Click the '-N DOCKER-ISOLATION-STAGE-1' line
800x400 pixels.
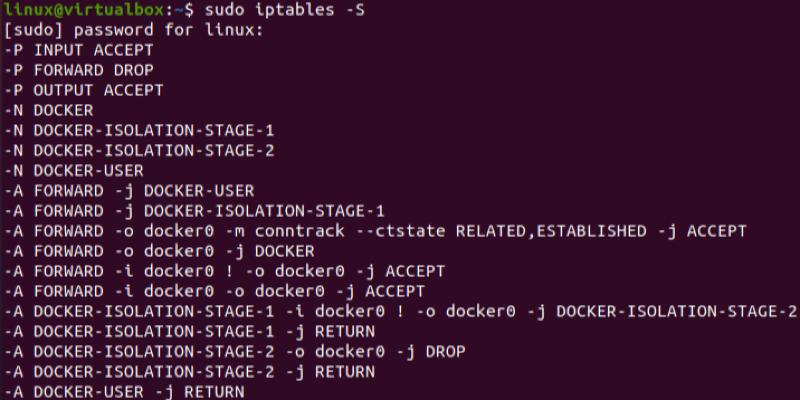[139, 130]
